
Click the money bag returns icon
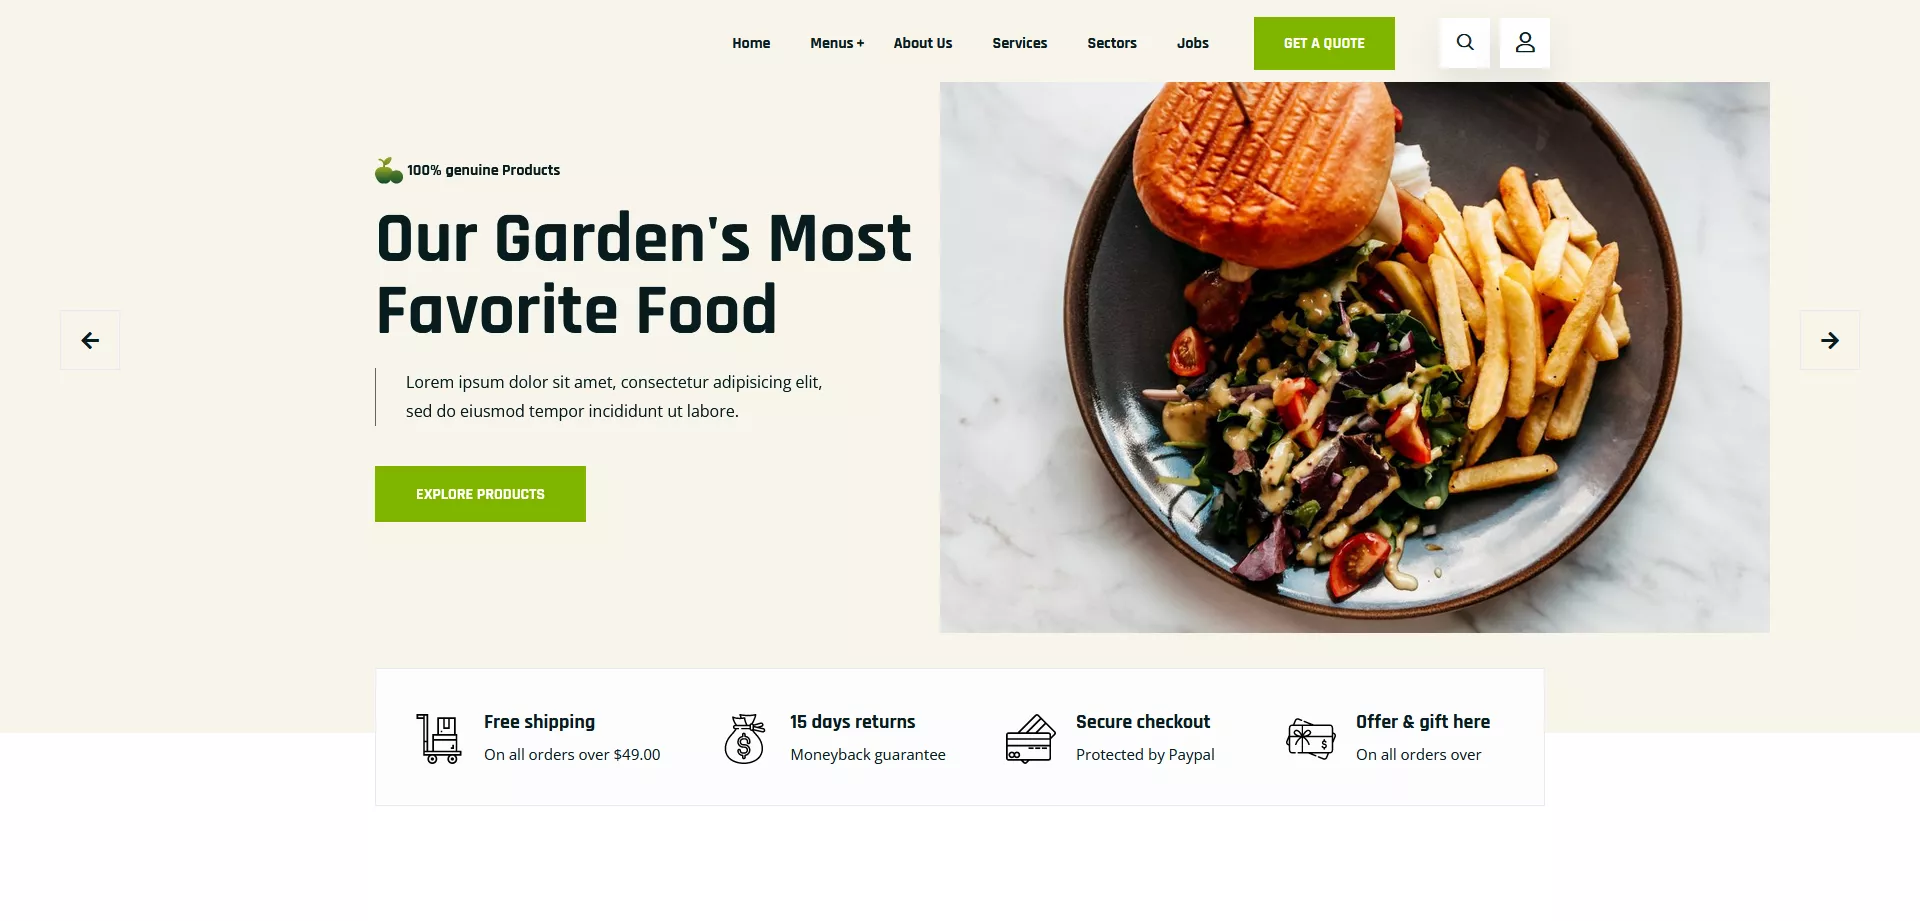pyautogui.click(x=745, y=739)
